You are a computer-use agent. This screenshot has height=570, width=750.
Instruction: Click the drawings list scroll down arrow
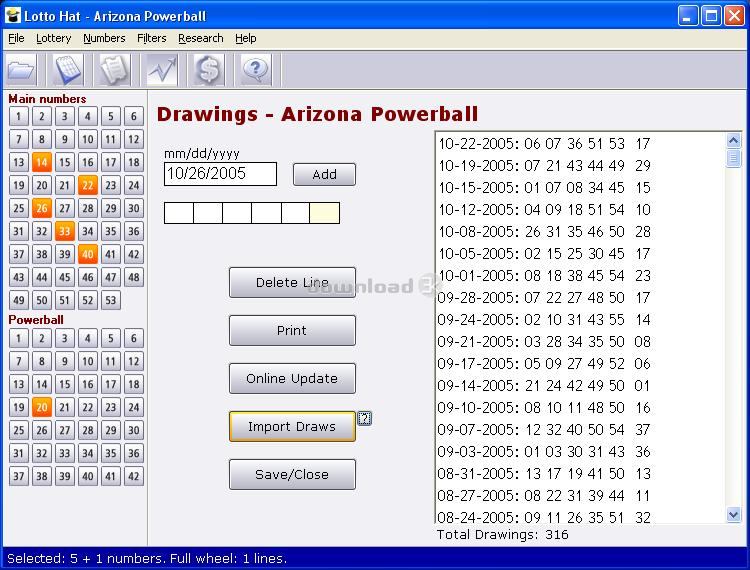[x=734, y=514]
